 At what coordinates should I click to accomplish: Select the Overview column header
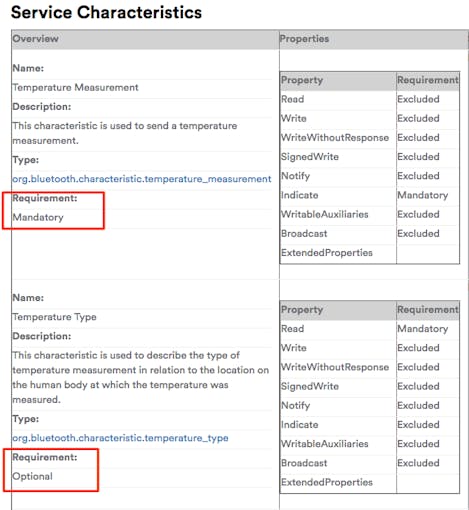coord(36,39)
